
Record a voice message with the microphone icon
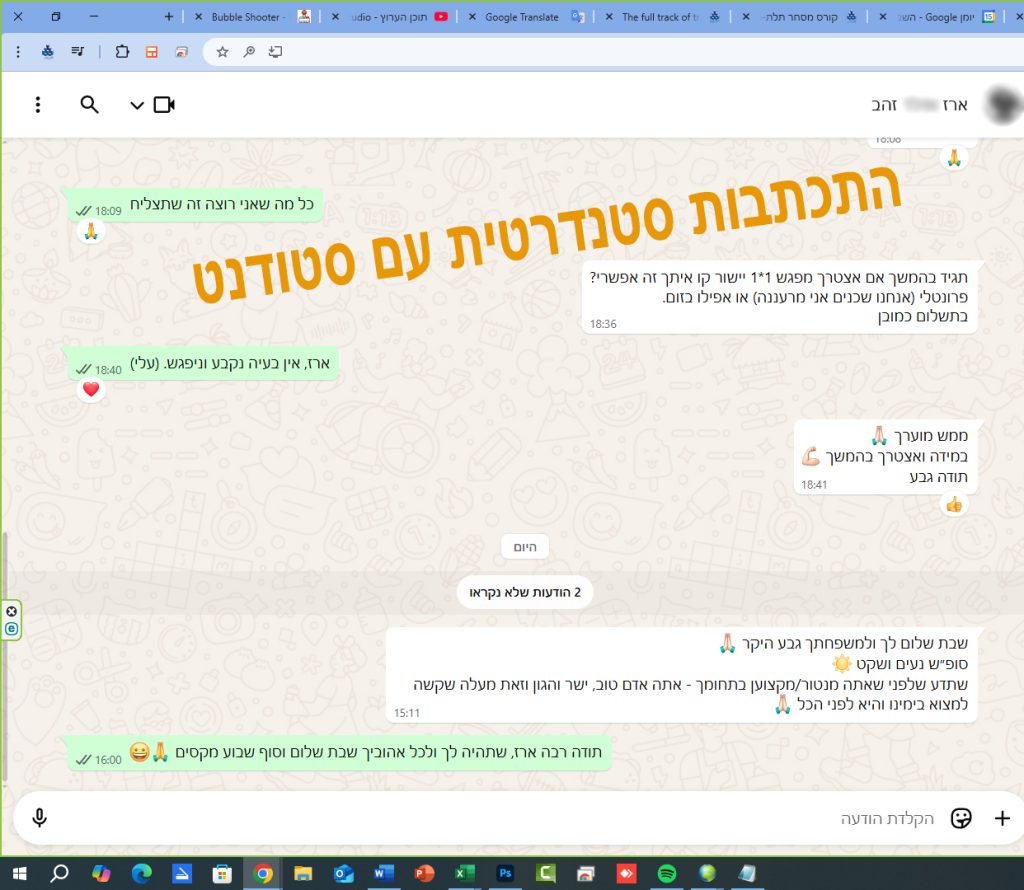39,817
